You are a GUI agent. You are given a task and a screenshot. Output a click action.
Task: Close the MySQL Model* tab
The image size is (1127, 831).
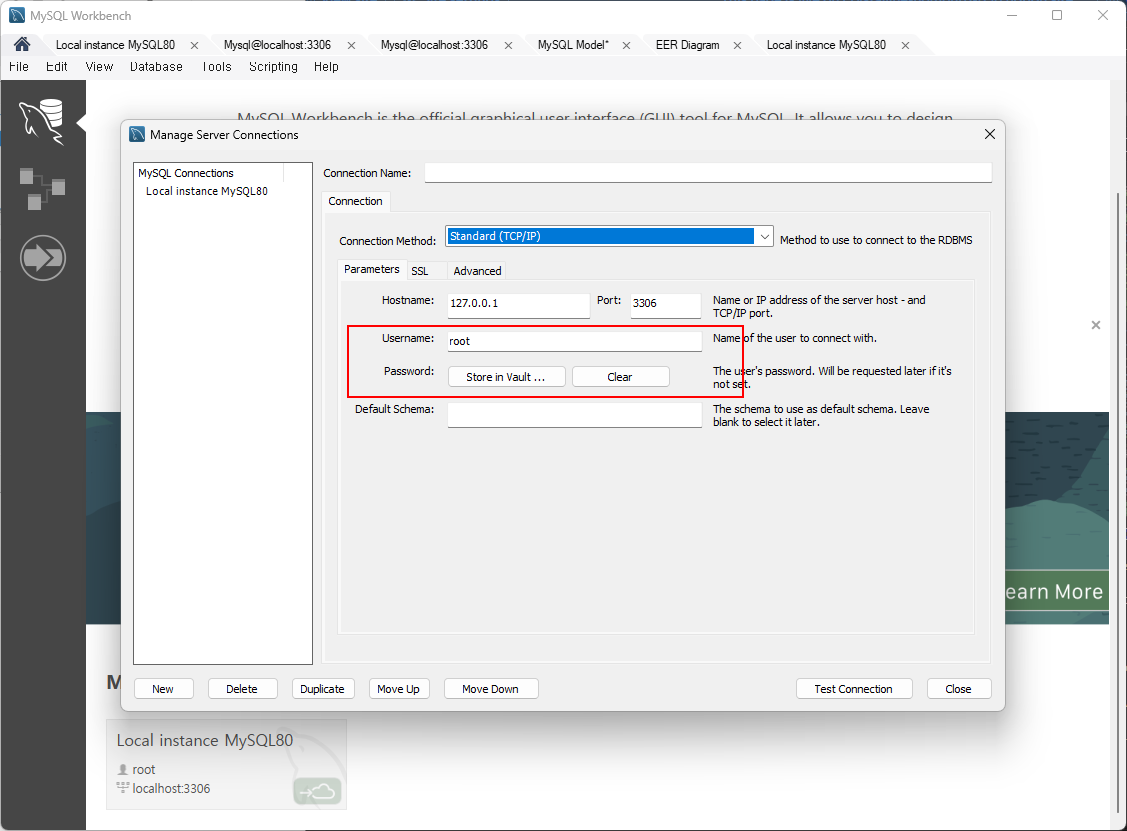(x=626, y=45)
